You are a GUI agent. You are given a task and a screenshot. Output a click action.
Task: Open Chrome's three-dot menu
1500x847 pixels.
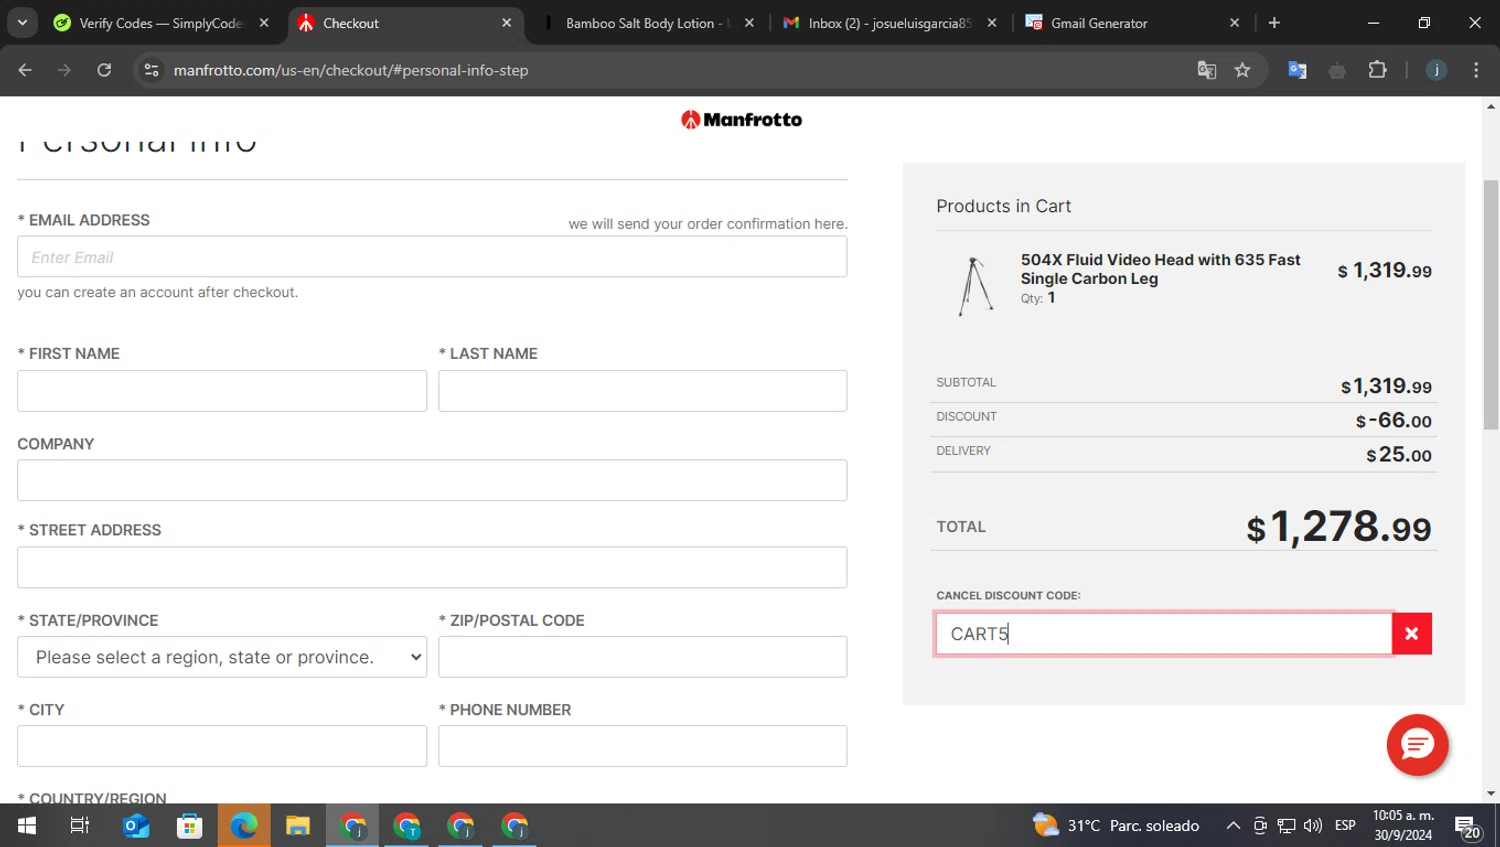tap(1476, 70)
